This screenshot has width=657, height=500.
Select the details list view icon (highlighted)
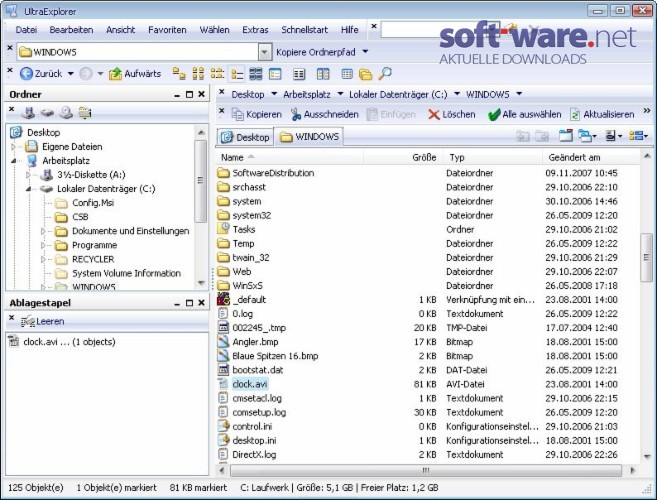(x=237, y=74)
